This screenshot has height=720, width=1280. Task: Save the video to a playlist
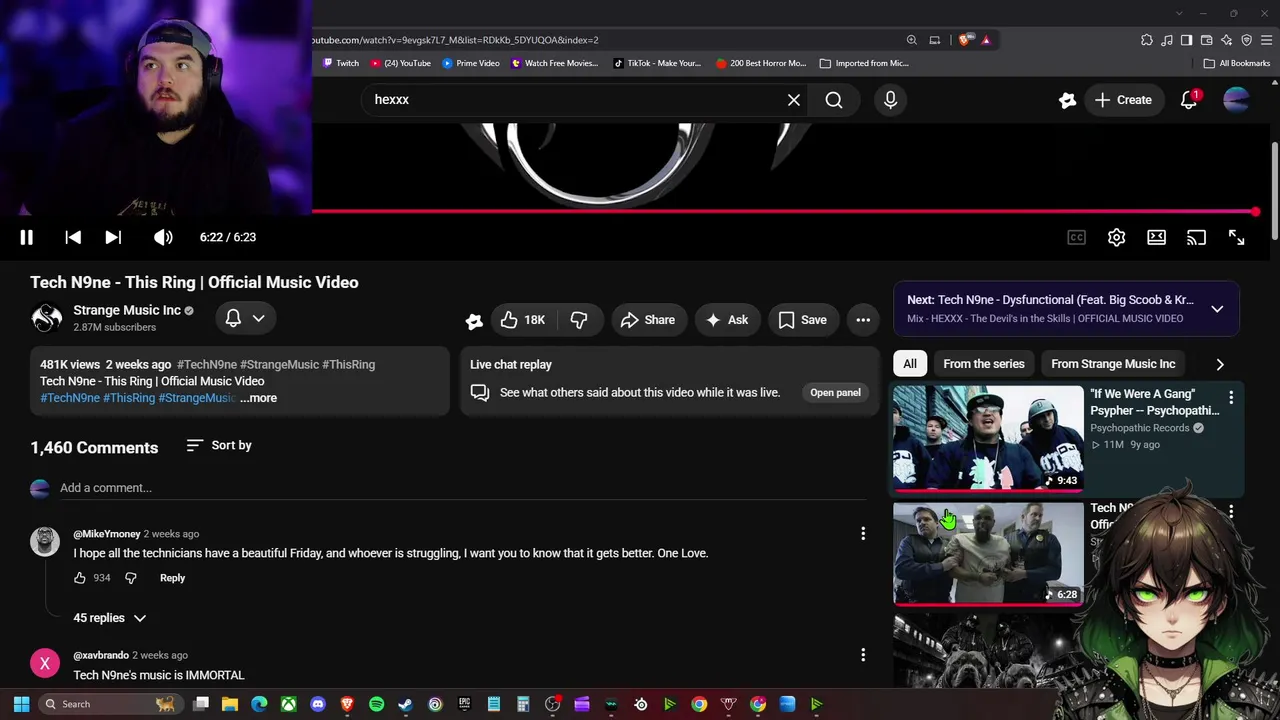tap(803, 320)
